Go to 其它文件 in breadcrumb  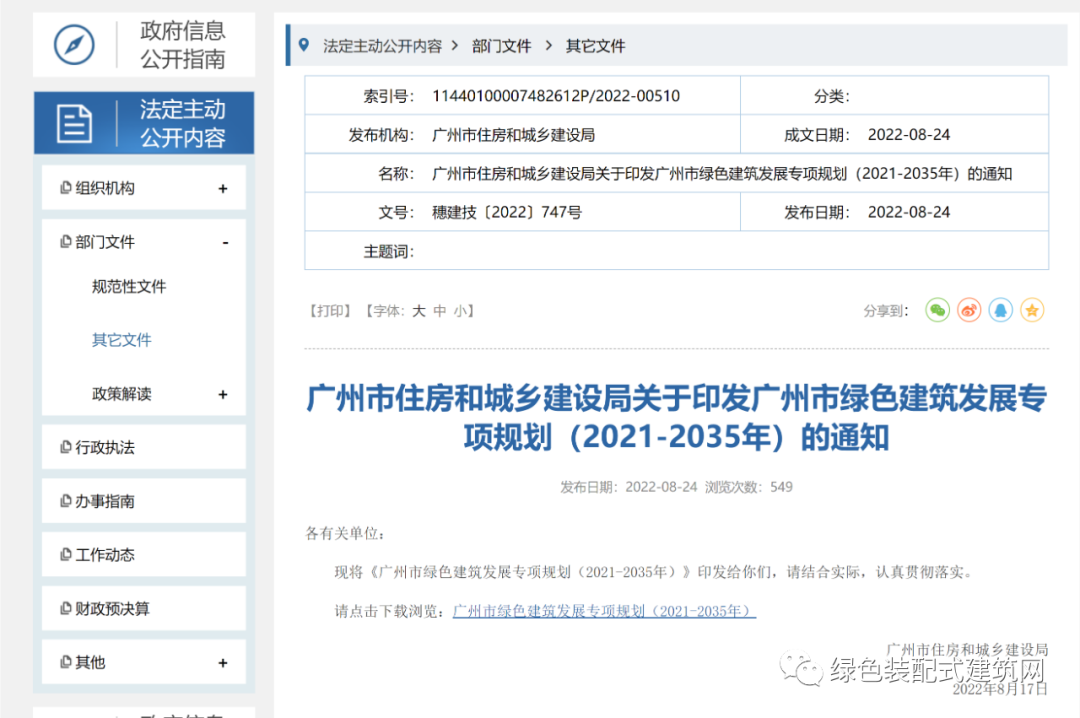pos(595,46)
